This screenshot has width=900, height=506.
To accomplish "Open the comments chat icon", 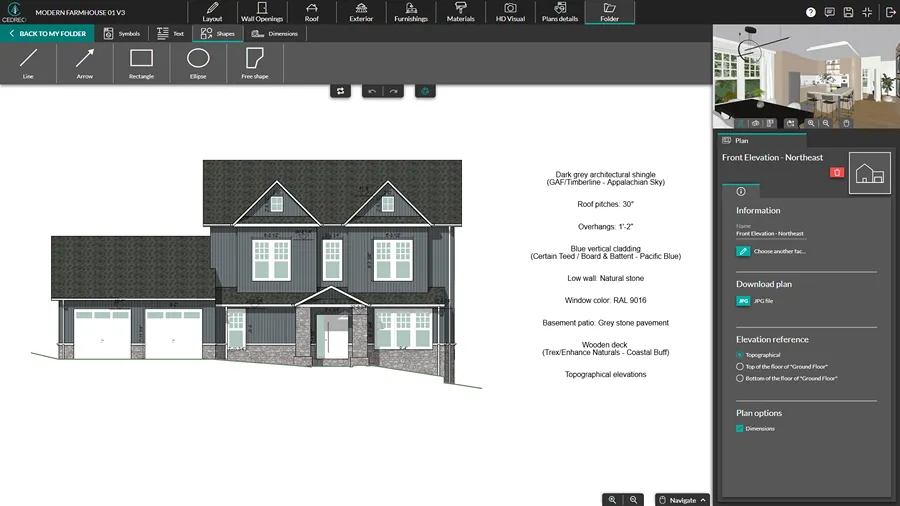I will point(829,12).
